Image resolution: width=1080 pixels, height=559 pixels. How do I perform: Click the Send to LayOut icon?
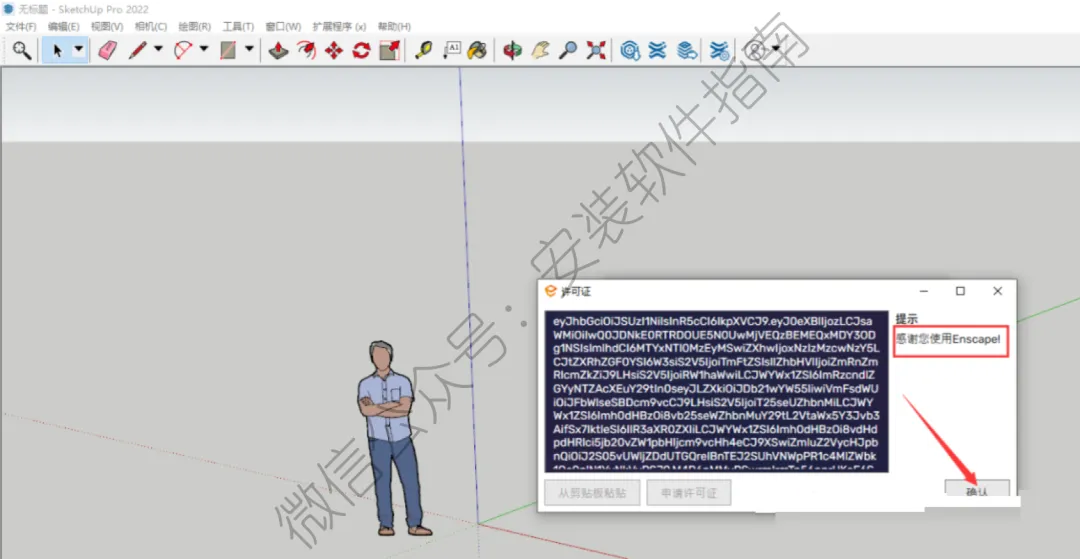(687, 50)
